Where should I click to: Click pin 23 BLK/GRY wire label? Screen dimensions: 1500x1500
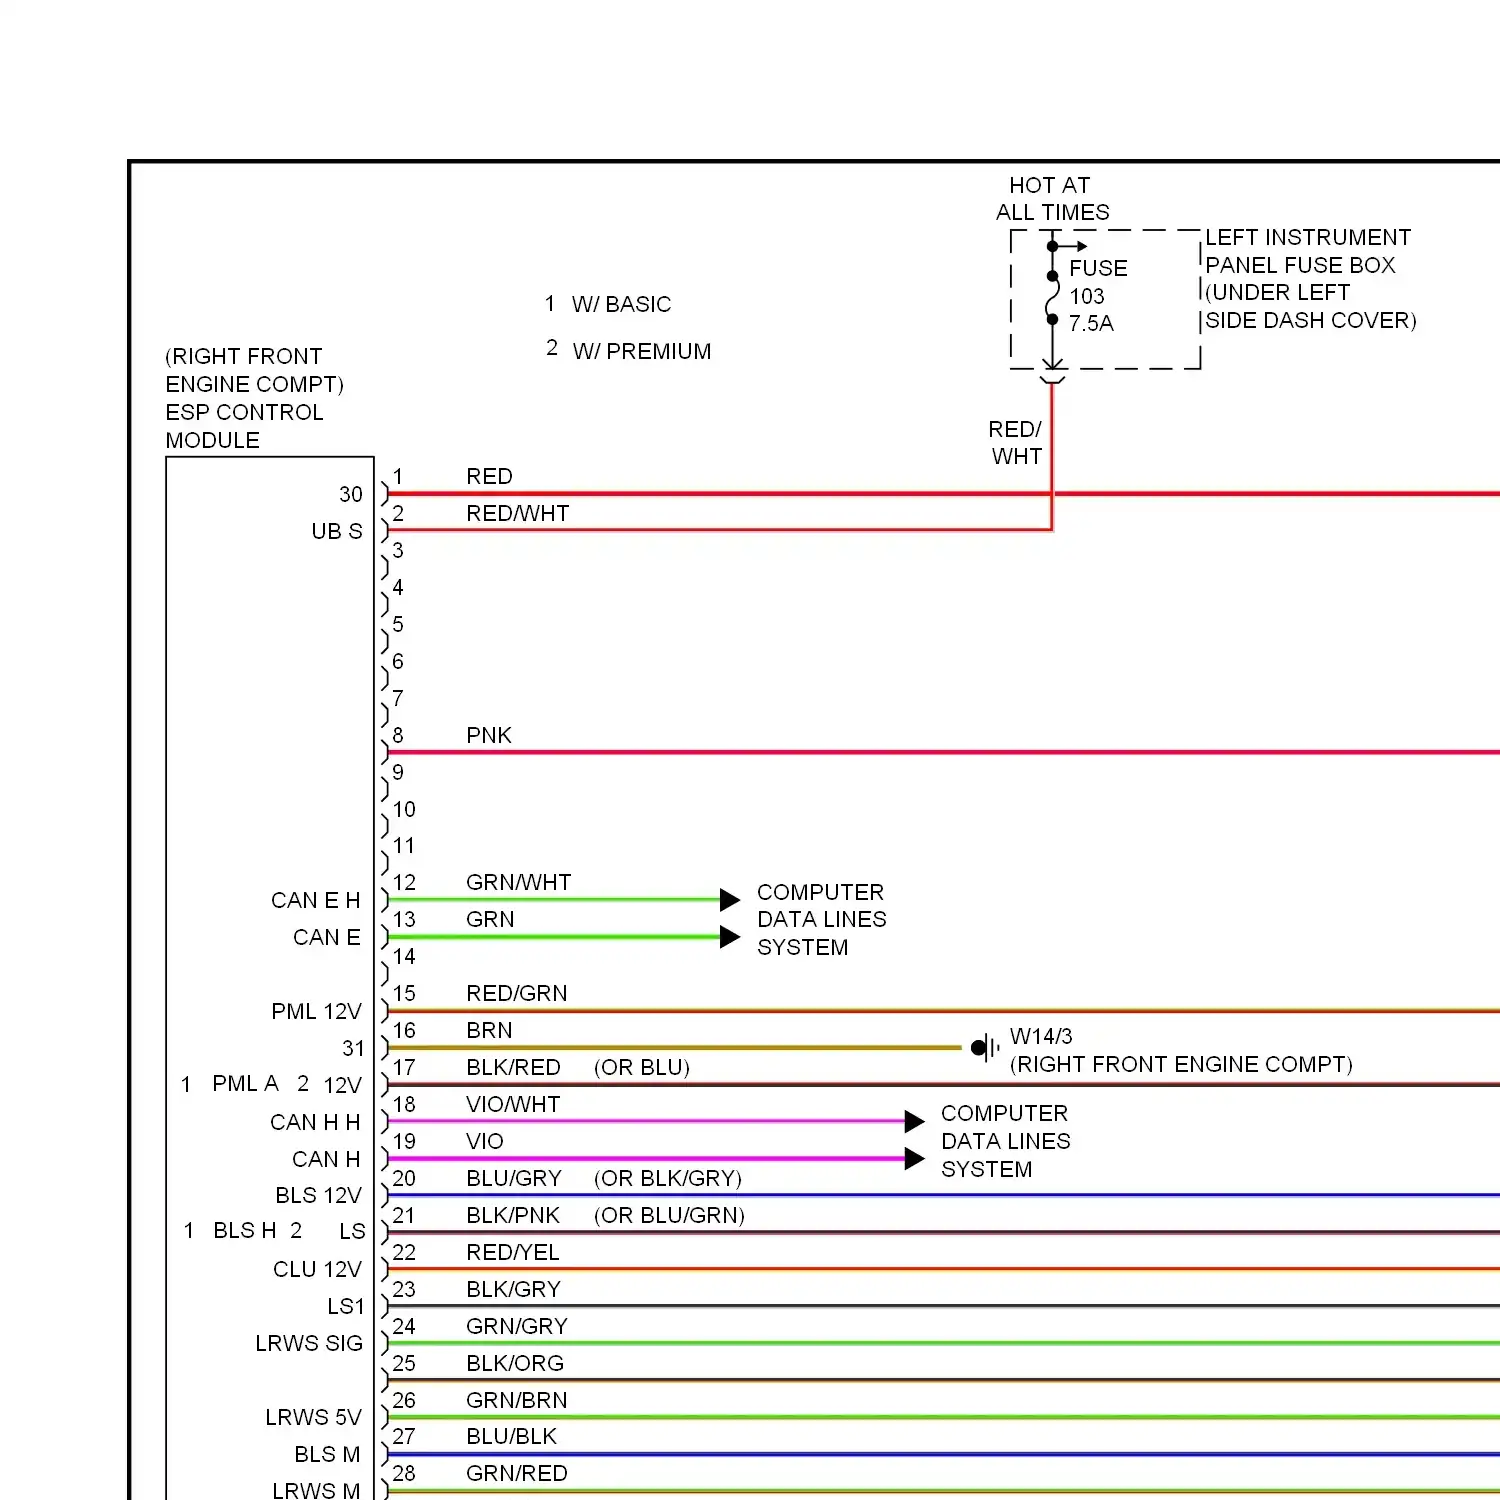click(513, 1289)
